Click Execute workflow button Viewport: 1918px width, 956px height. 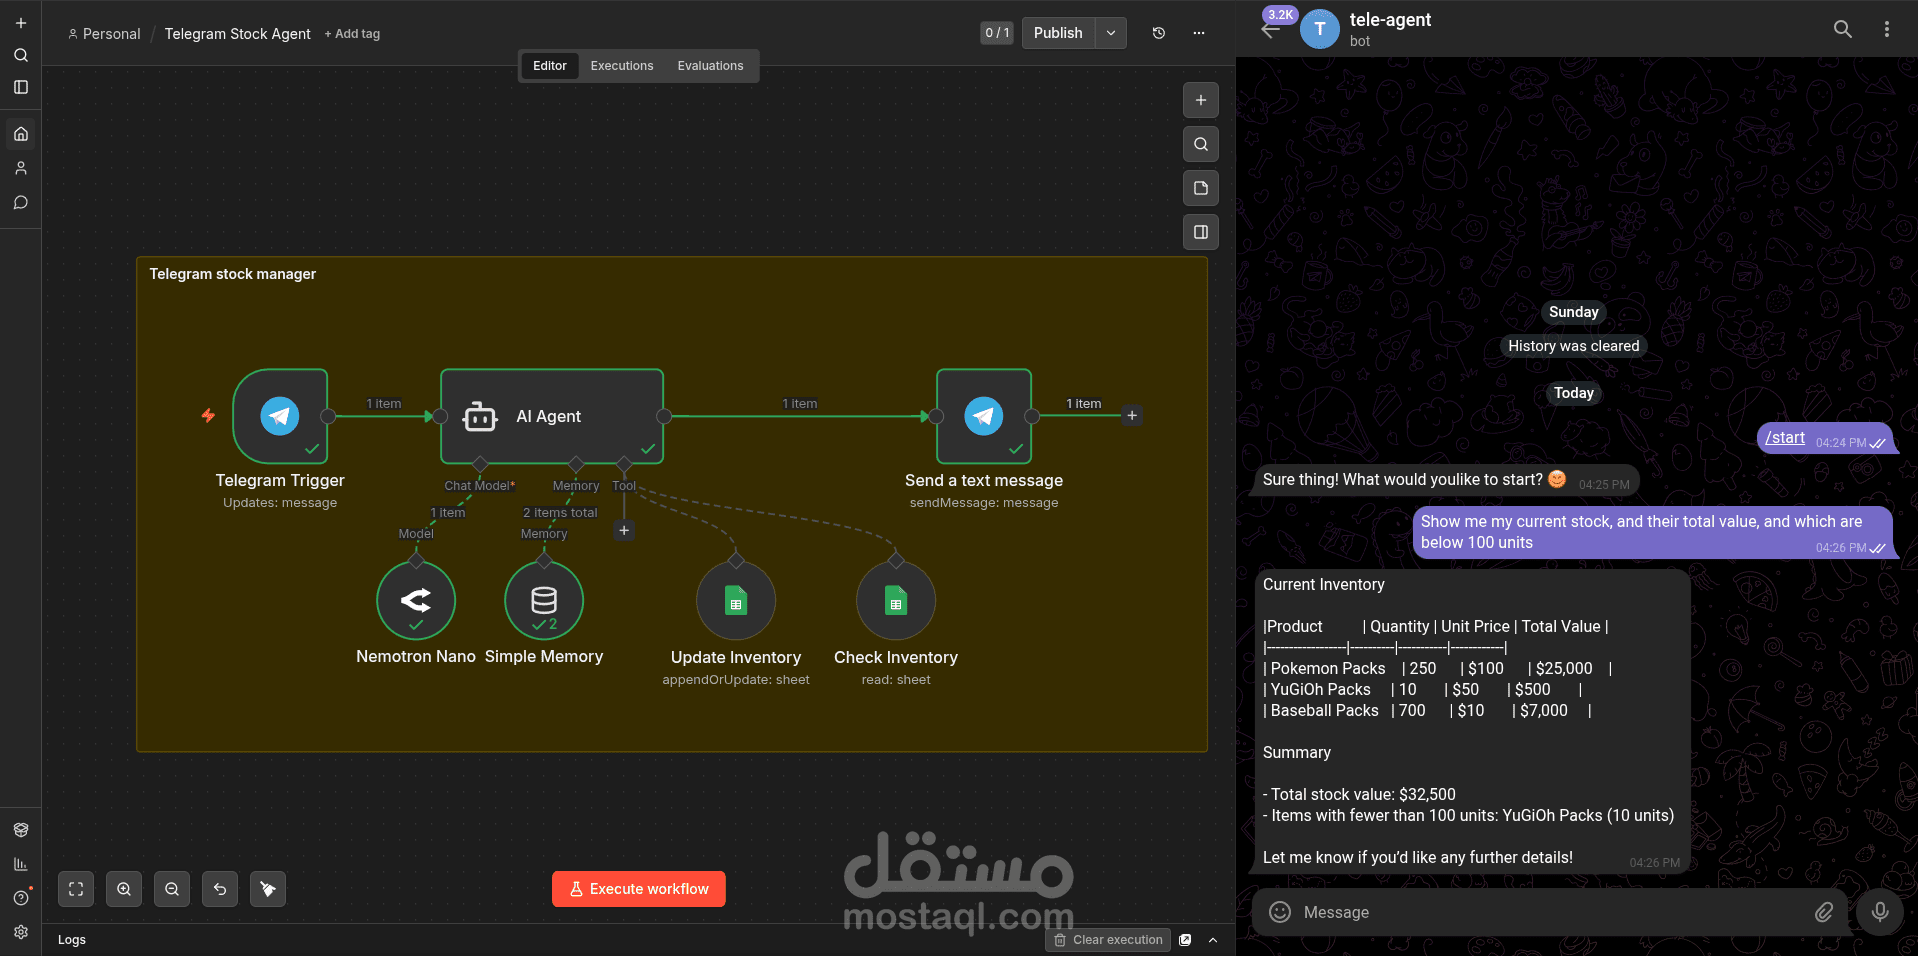[639, 889]
